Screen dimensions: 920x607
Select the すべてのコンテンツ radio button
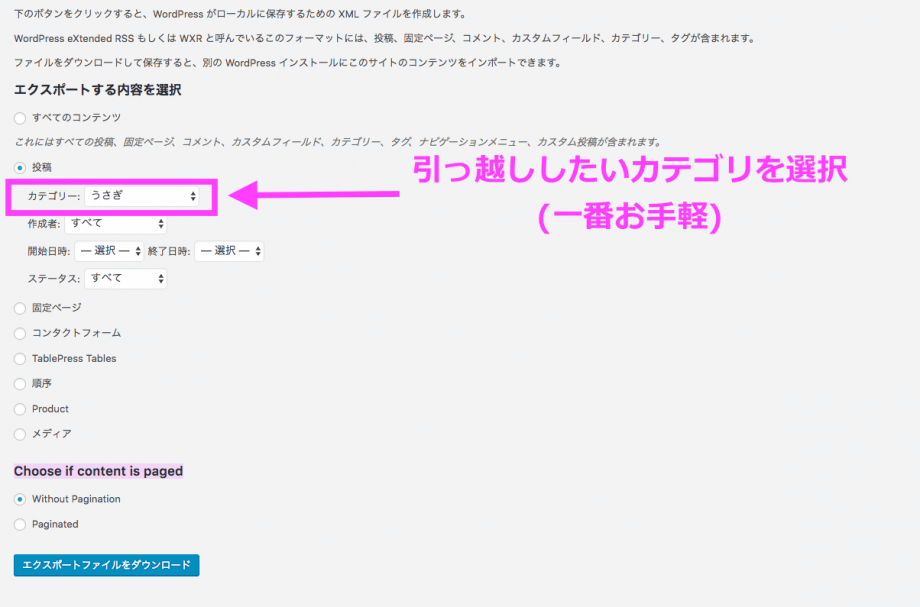point(20,118)
